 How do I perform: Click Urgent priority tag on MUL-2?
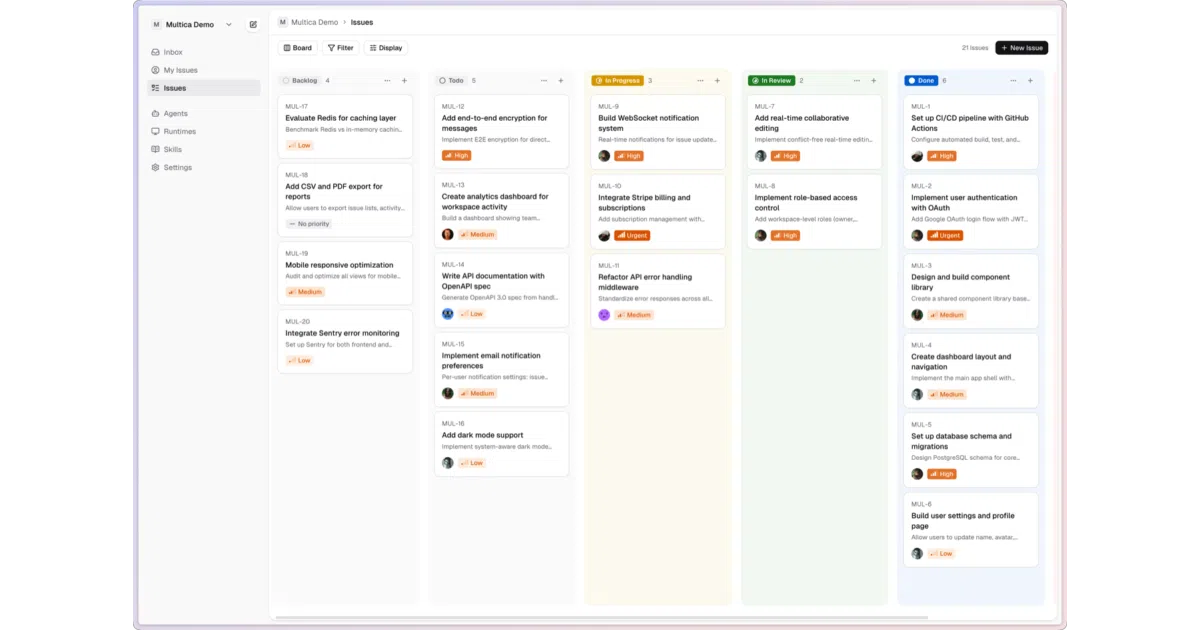[x=945, y=235]
